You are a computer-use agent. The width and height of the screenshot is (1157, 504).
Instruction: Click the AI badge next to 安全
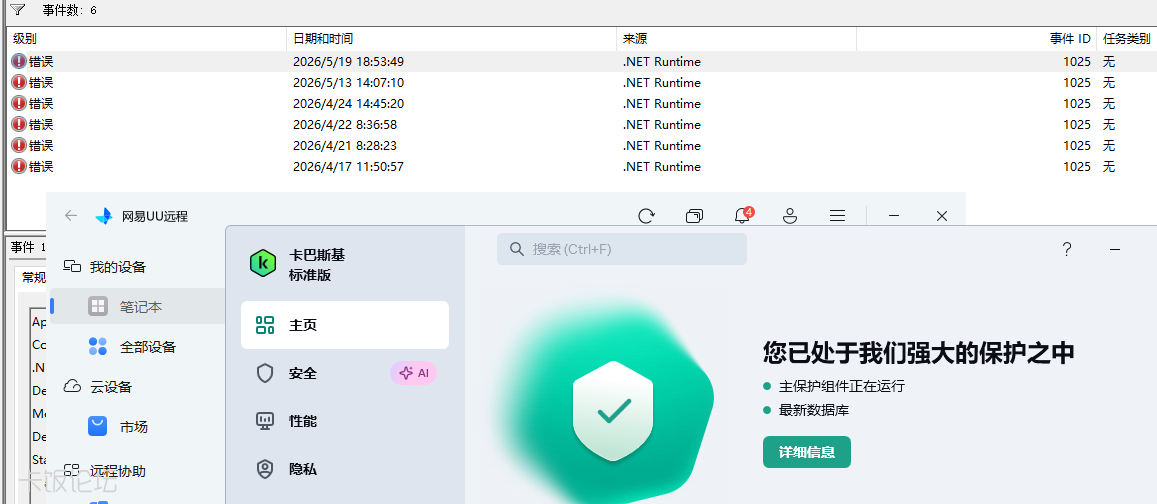[x=413, y=373]
